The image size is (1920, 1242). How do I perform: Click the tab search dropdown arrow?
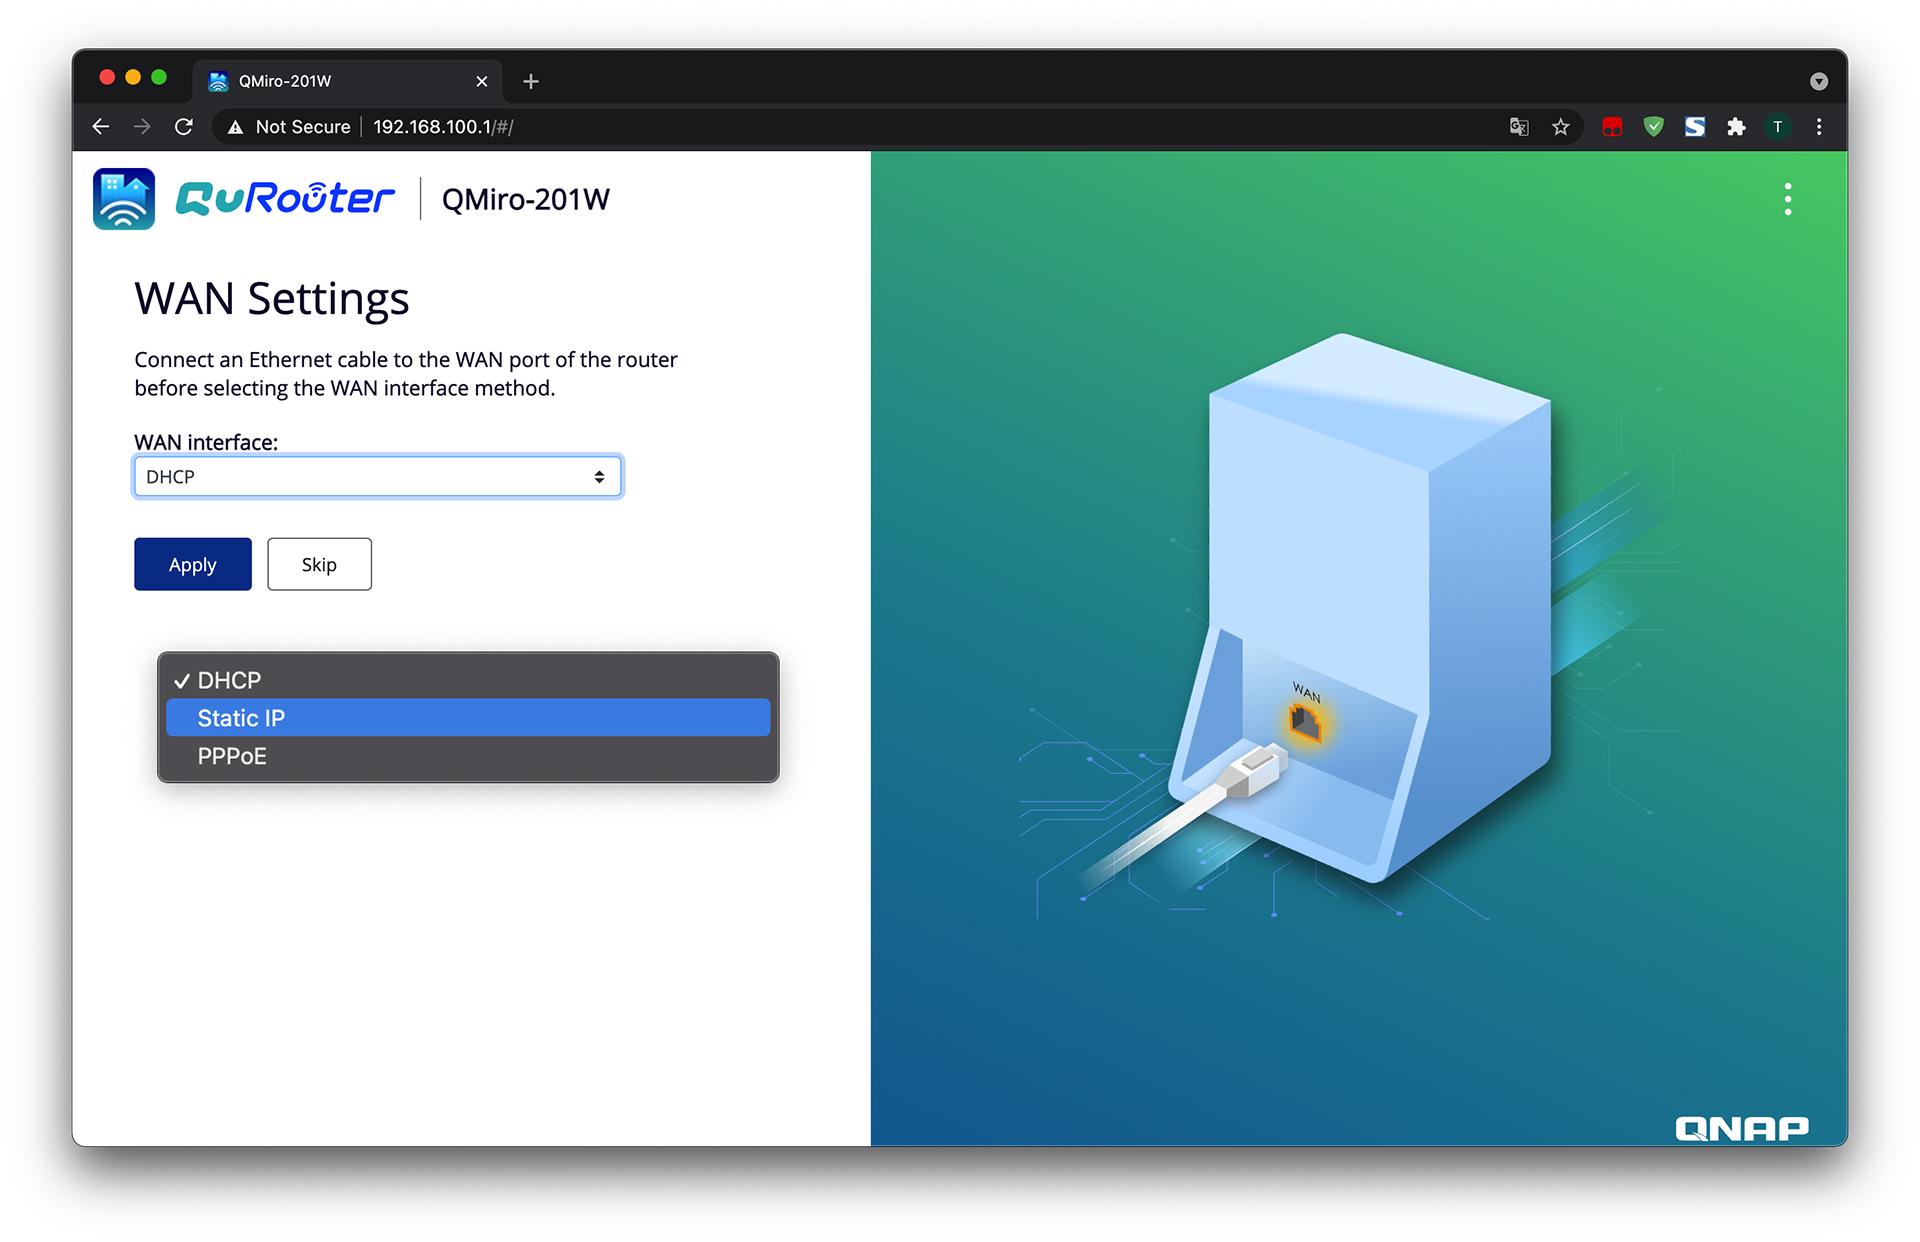click(x=1819, y=82)
